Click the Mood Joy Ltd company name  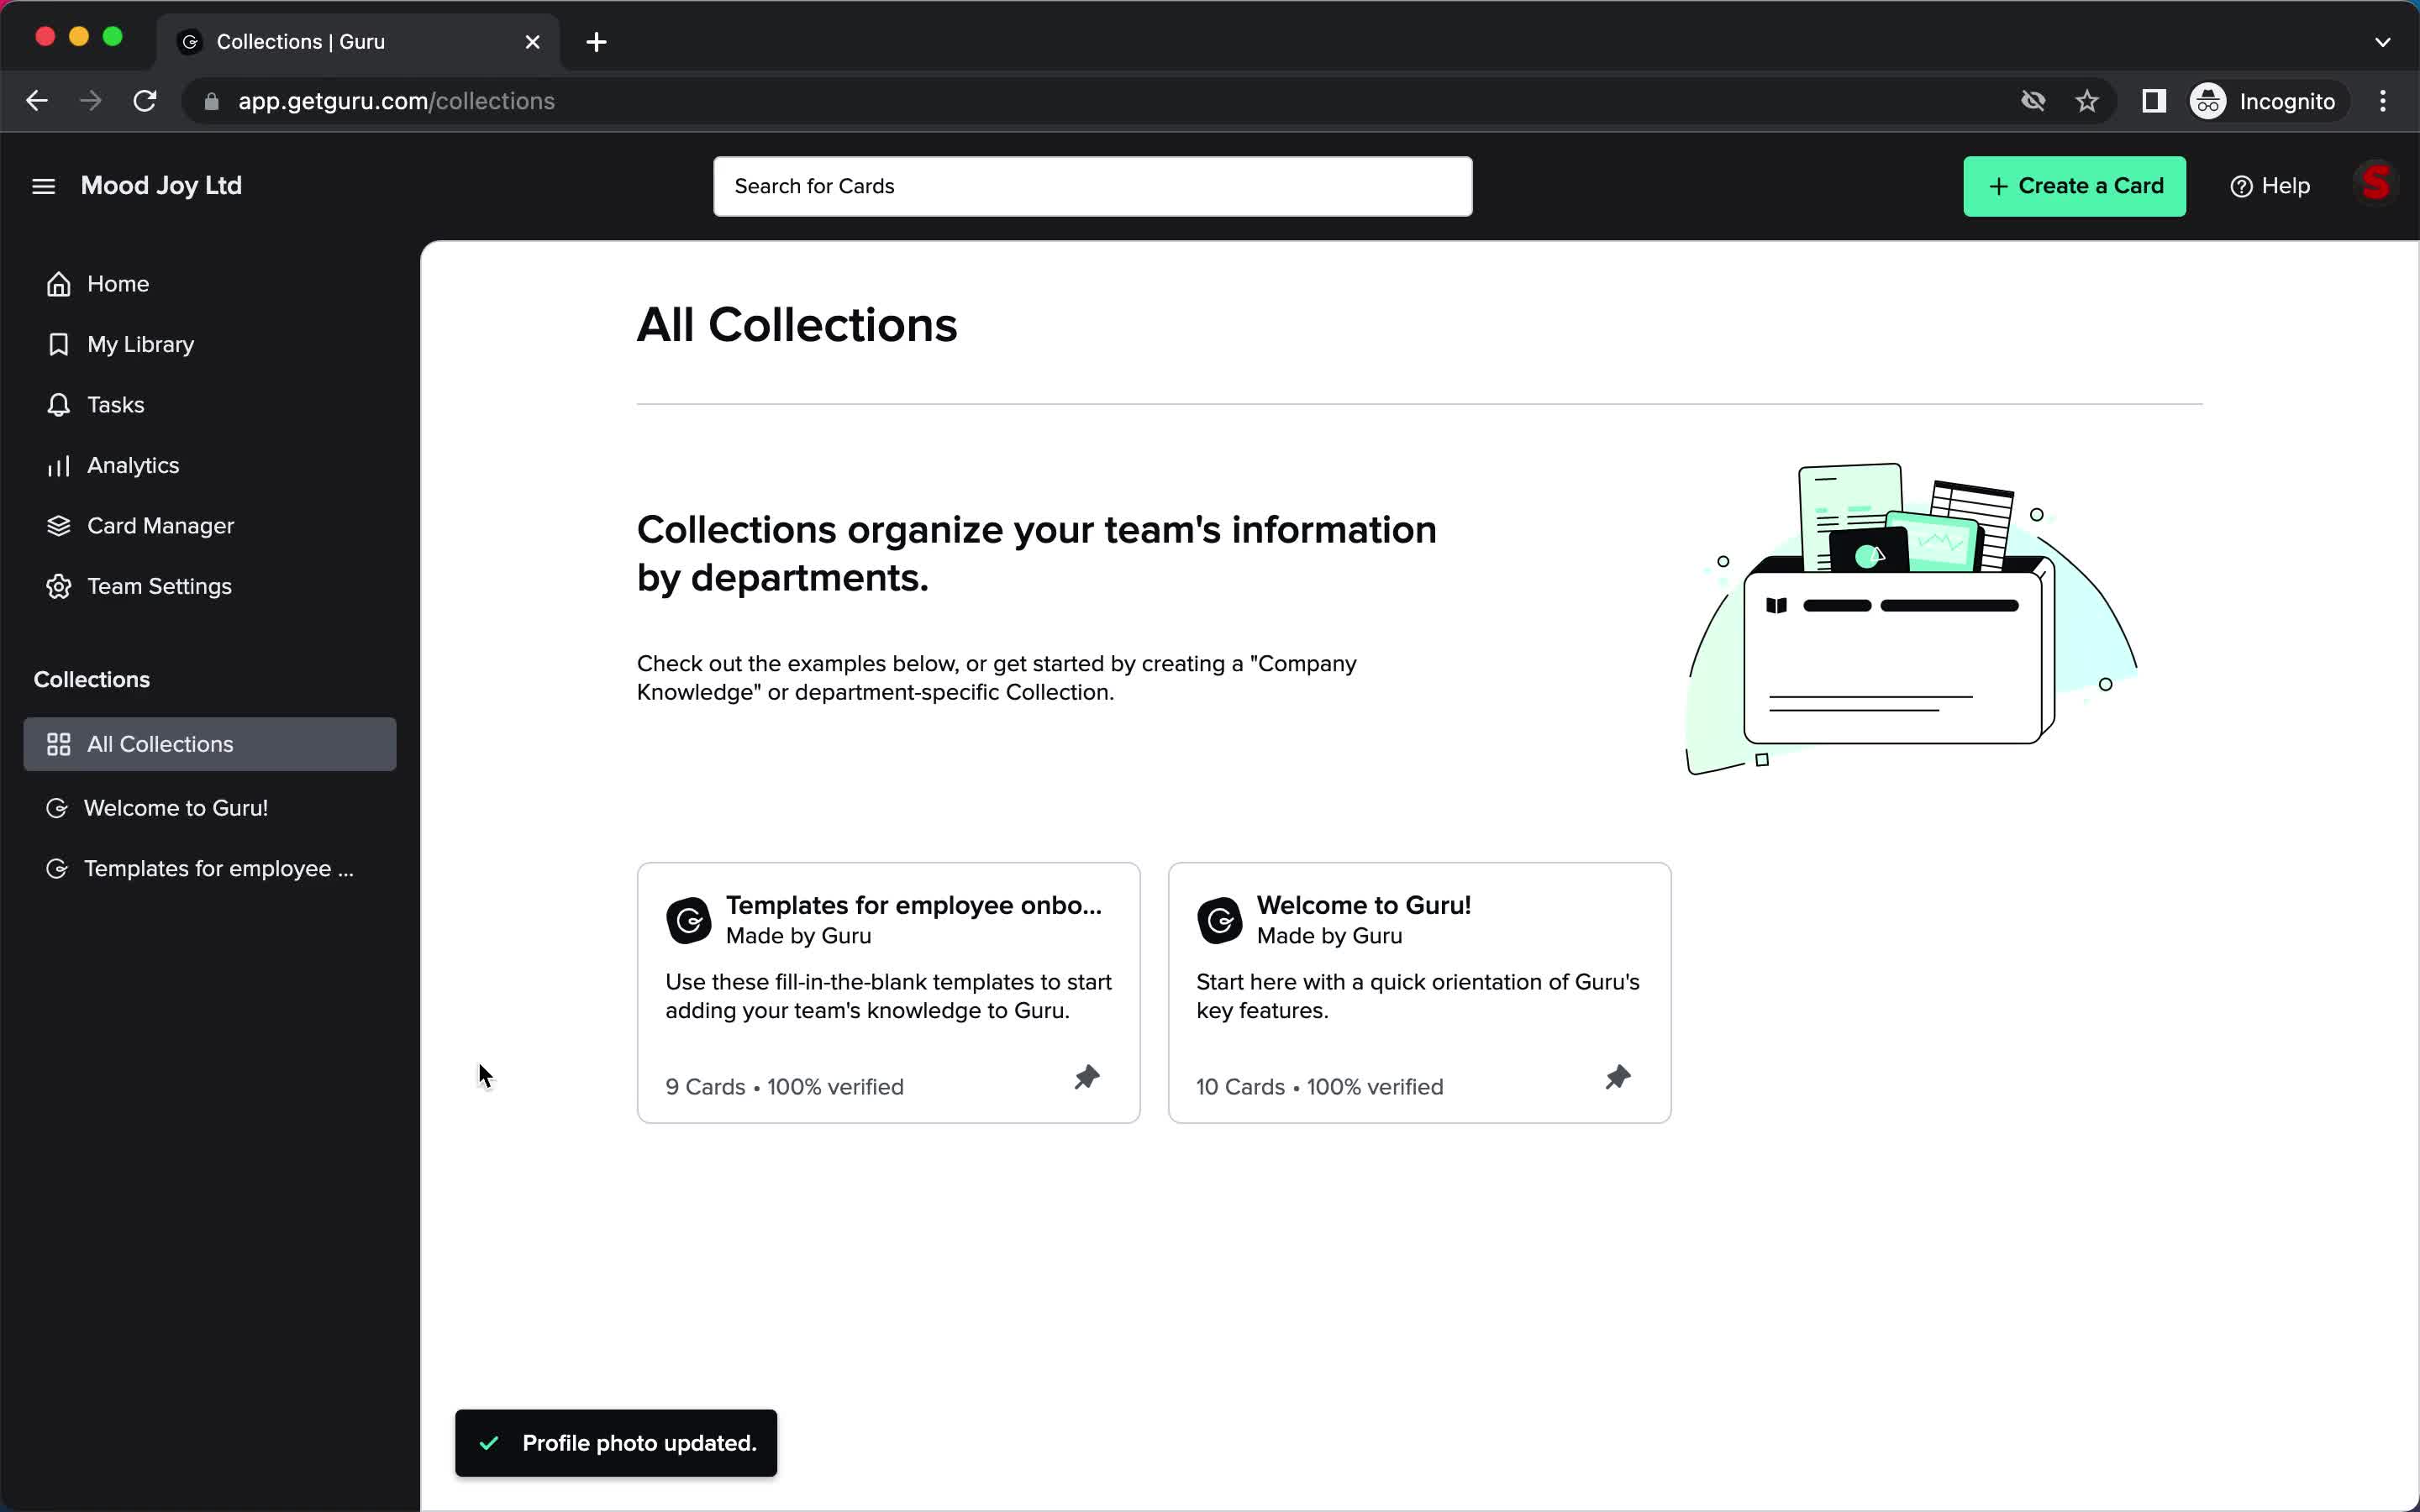coord(162,185)
